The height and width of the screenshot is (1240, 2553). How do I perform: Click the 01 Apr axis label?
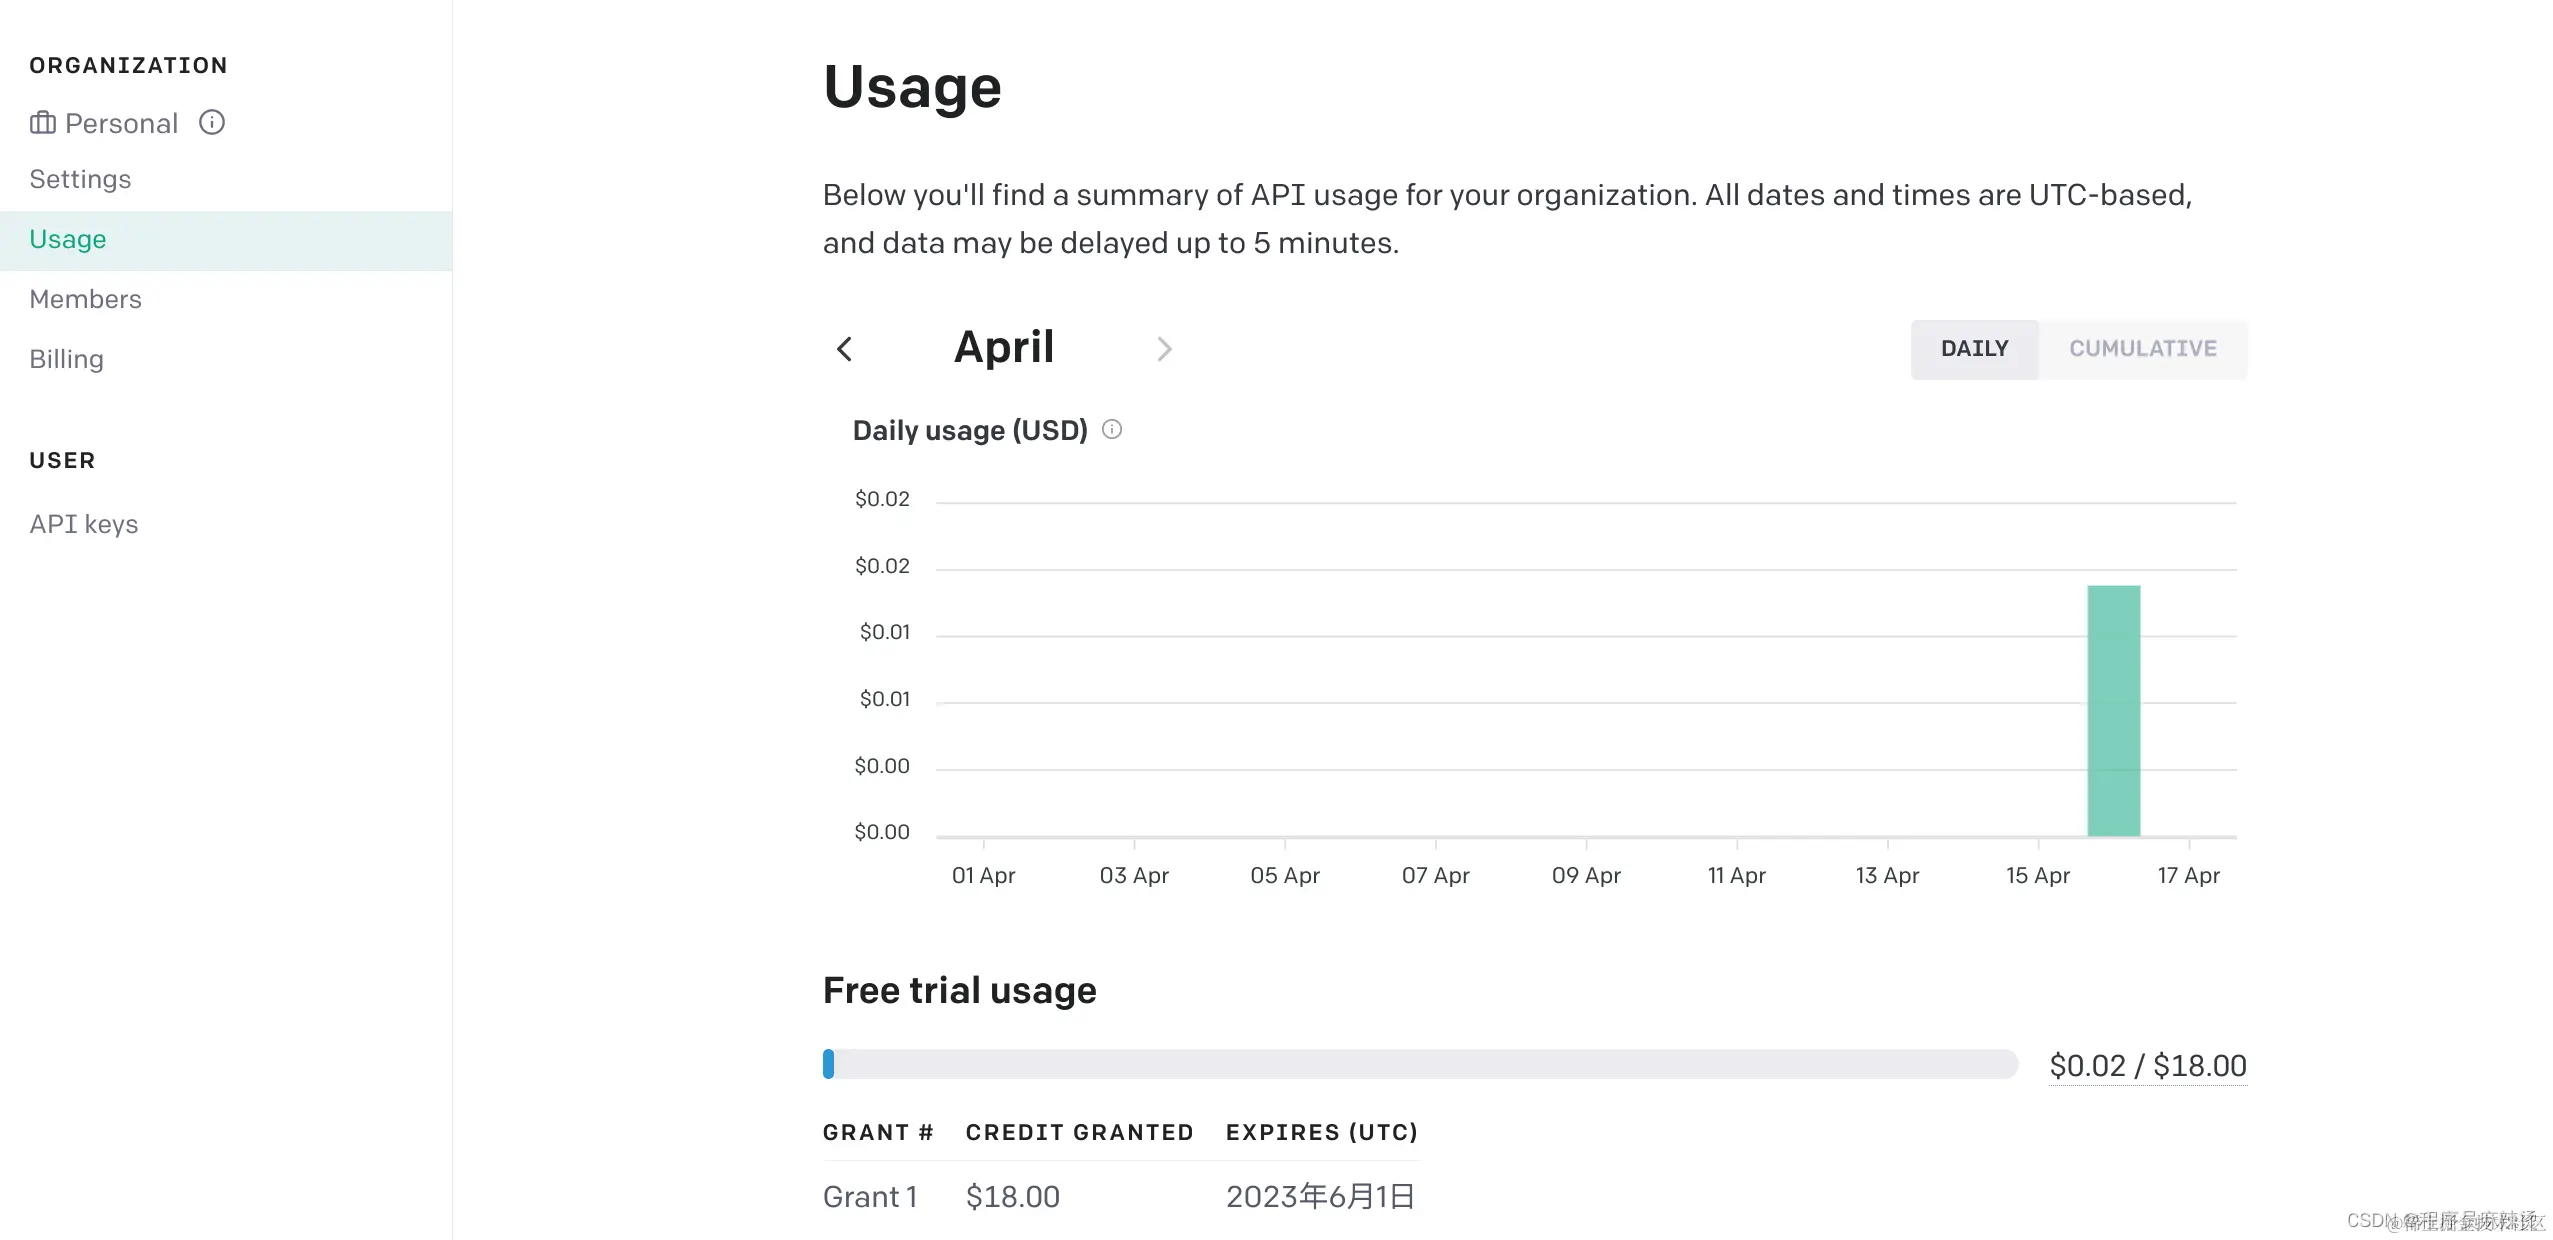coord(983,875)
